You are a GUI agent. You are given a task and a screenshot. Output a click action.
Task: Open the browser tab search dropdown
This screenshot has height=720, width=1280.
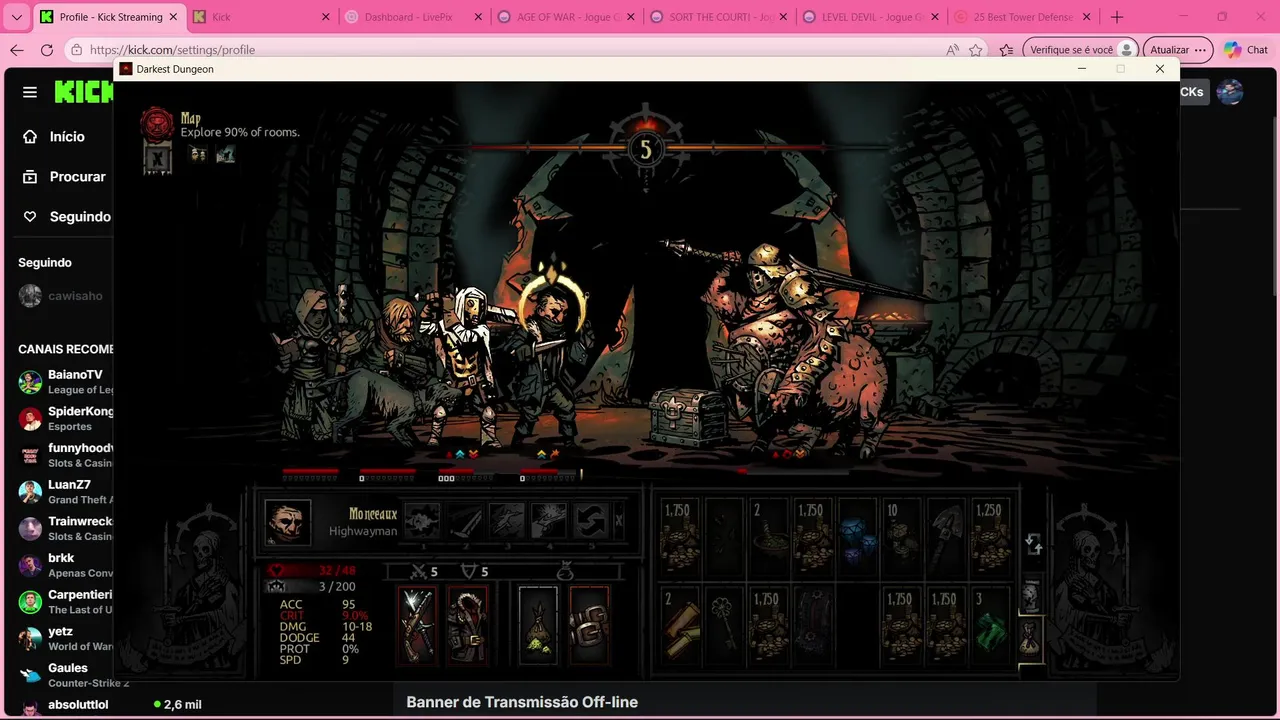click(x=16, y=17)
